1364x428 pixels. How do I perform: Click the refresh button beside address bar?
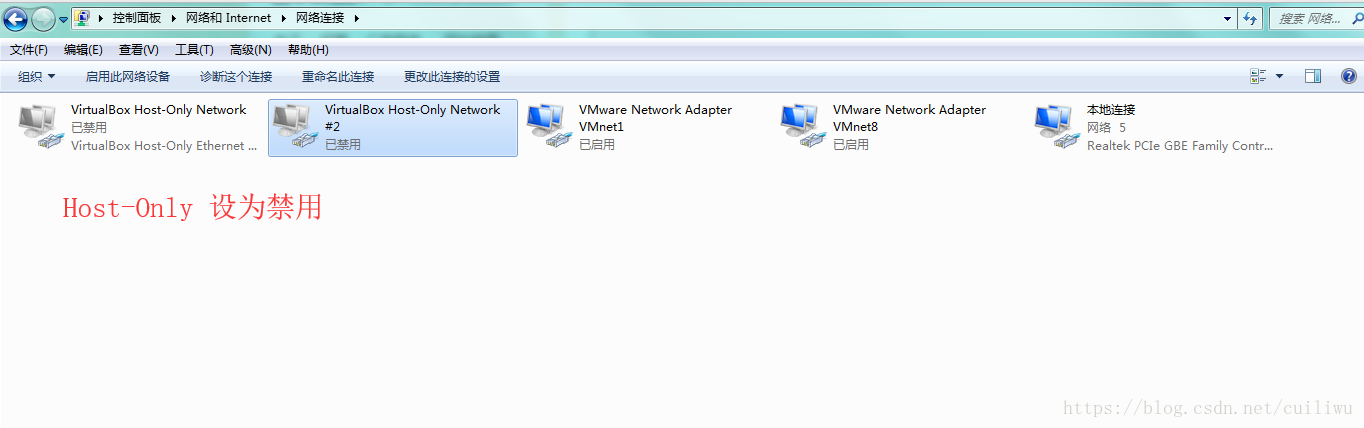(x=1250, y=18)
